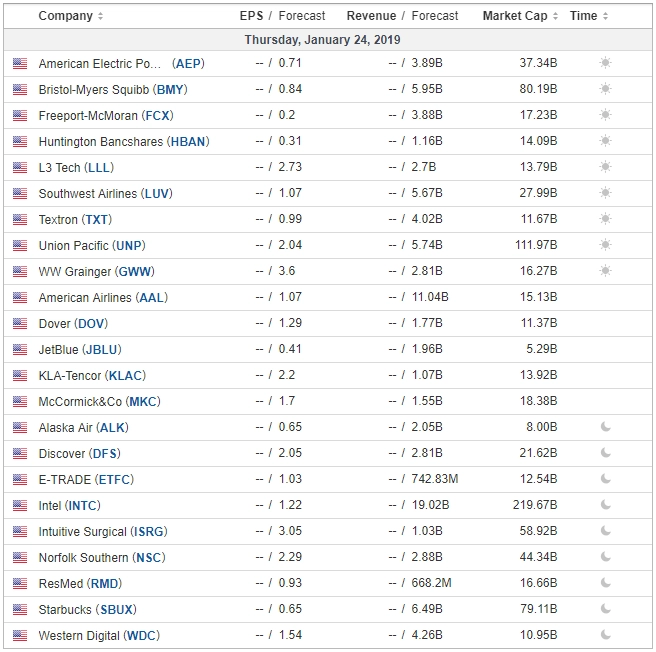
Task: Open KLA-Tencor KLAC ticker link
Action: tap(125, 376)
